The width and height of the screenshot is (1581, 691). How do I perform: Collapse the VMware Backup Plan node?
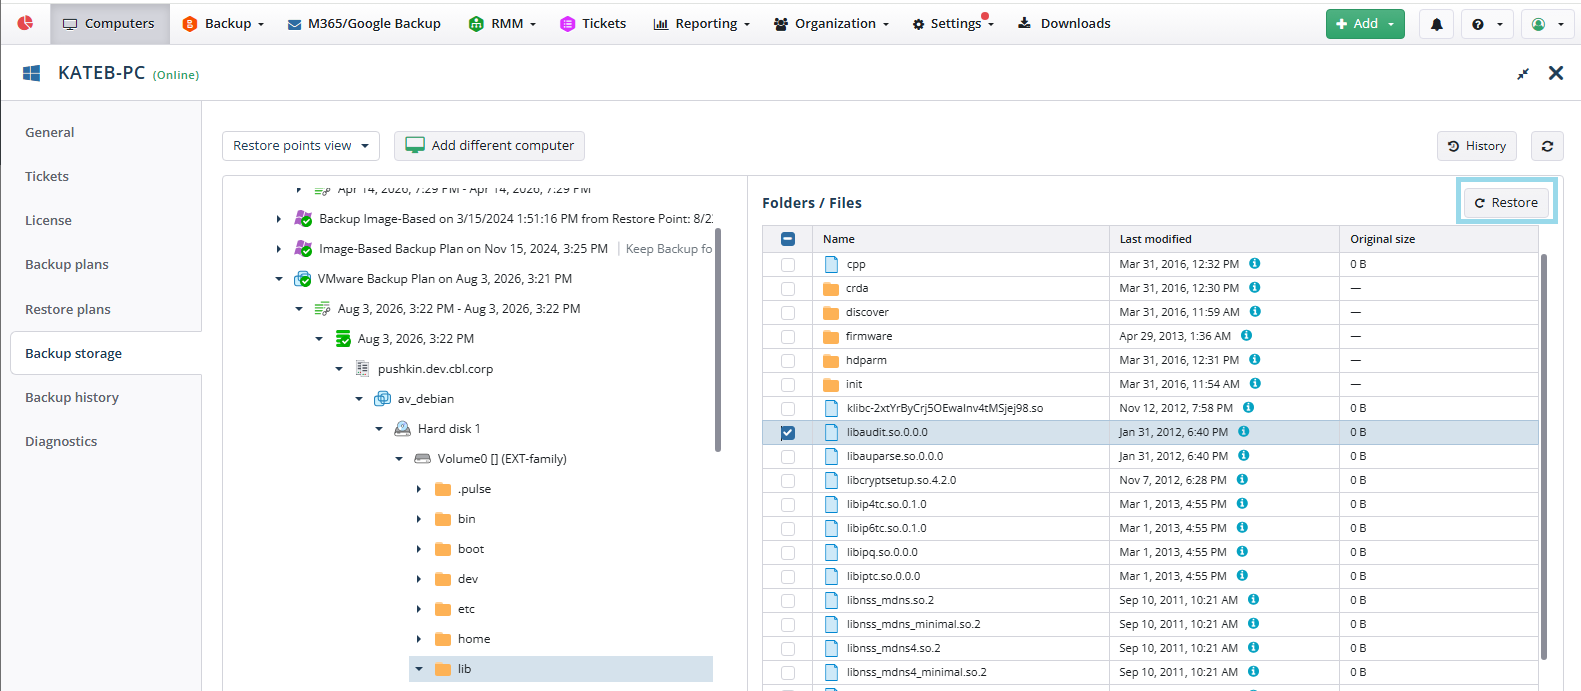(279, 279)
